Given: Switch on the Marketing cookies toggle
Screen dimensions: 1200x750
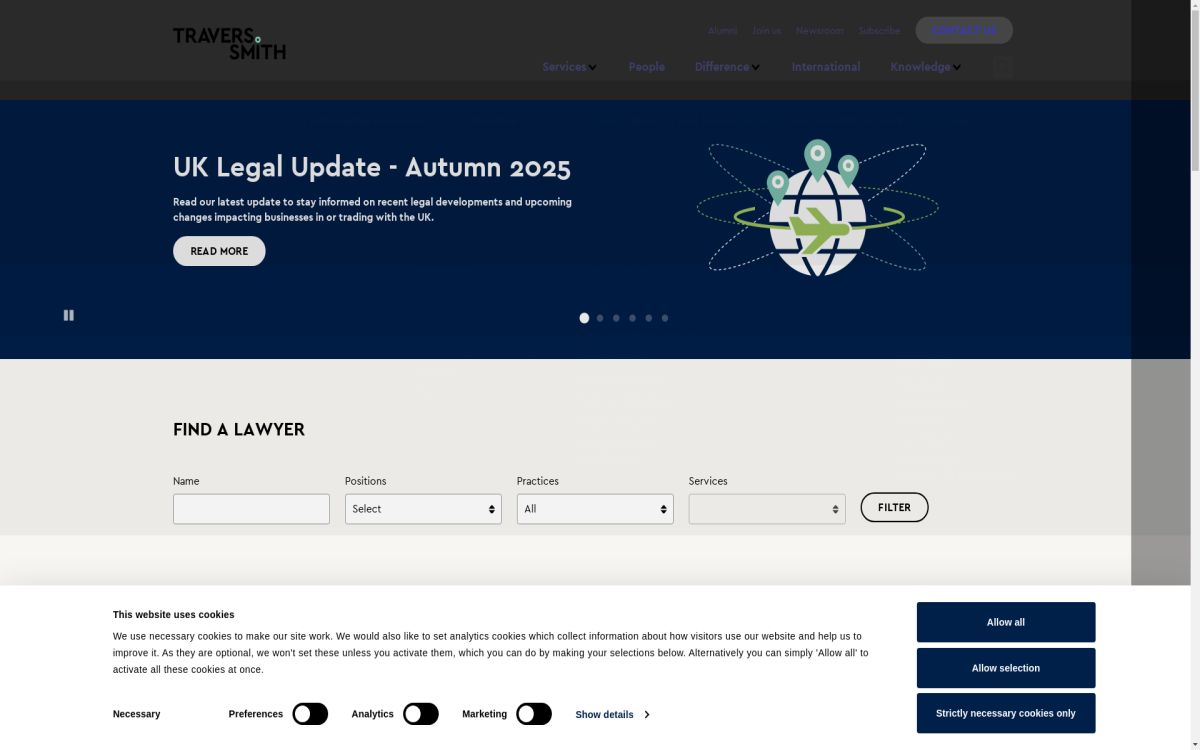Looking at the screenshot, I should pos(534,714).
